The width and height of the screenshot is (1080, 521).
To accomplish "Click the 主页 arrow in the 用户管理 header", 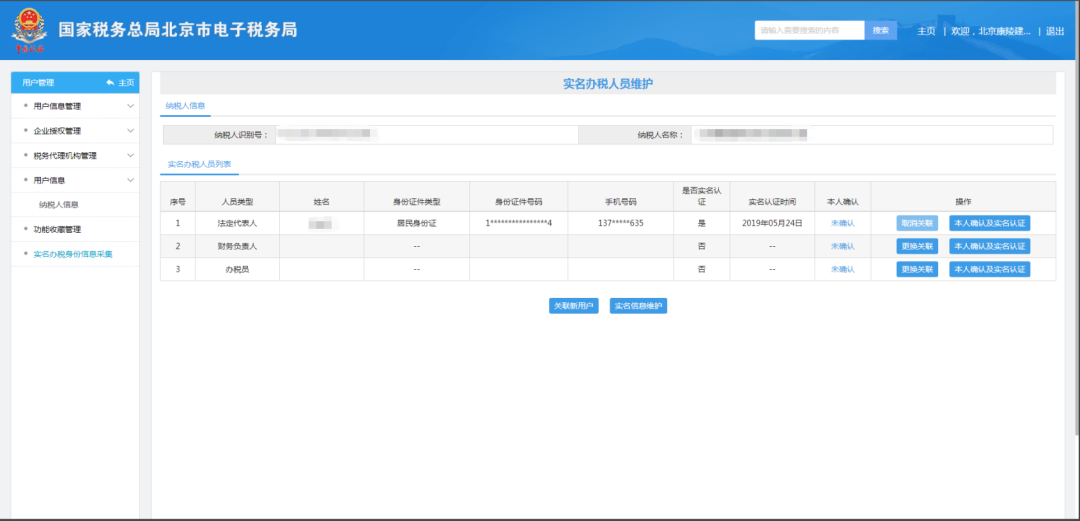I will click(121, 83).
